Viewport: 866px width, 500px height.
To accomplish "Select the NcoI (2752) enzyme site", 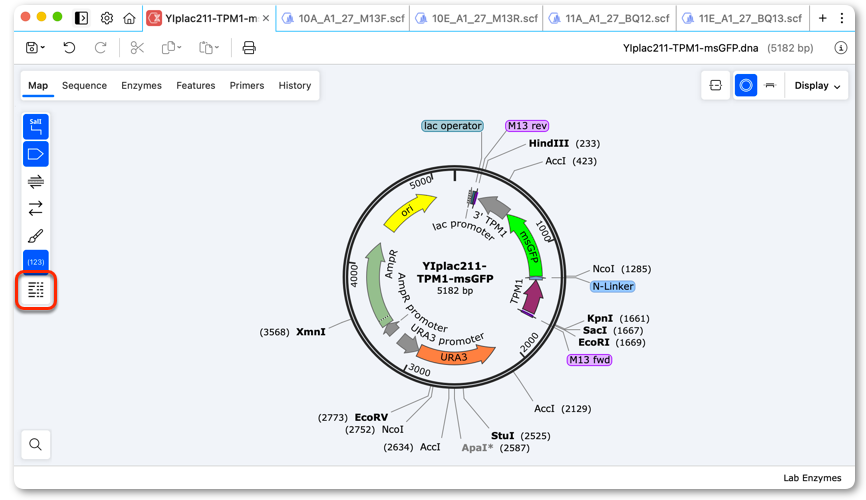I will pos(374,430).
